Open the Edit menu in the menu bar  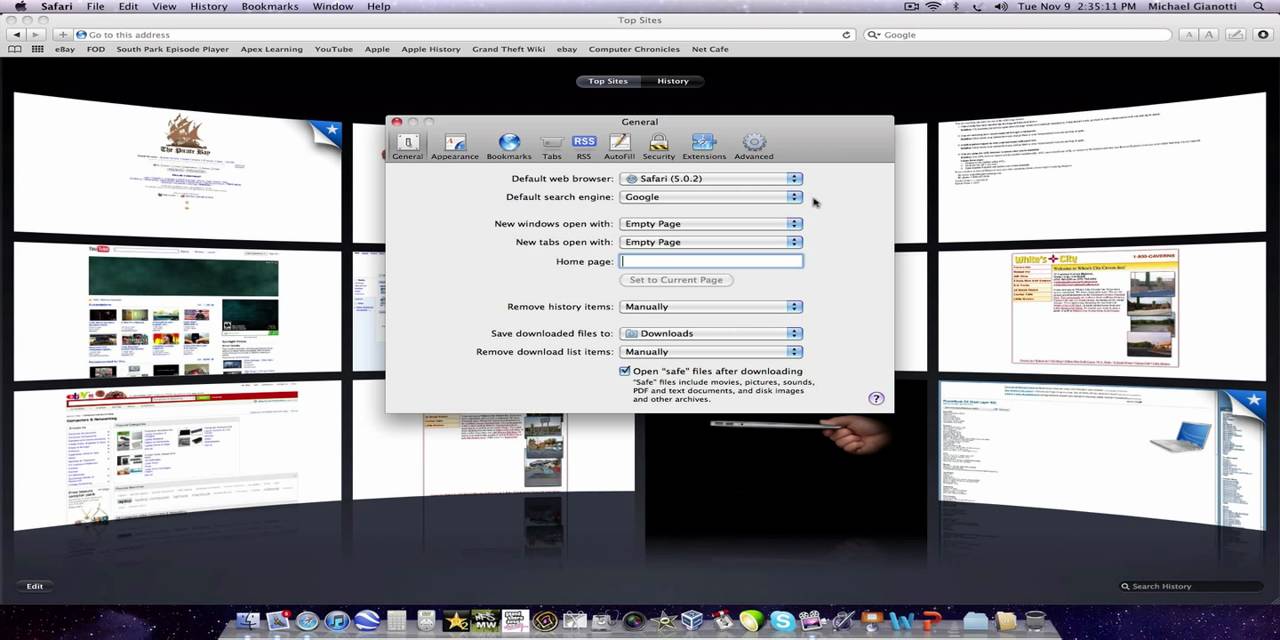click(129, 6)
